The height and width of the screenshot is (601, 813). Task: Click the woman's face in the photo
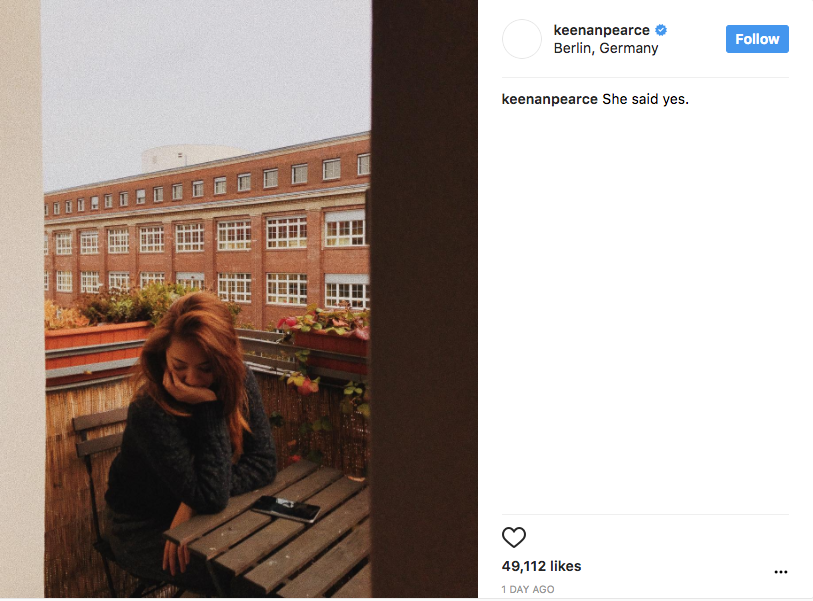(189, 368)
